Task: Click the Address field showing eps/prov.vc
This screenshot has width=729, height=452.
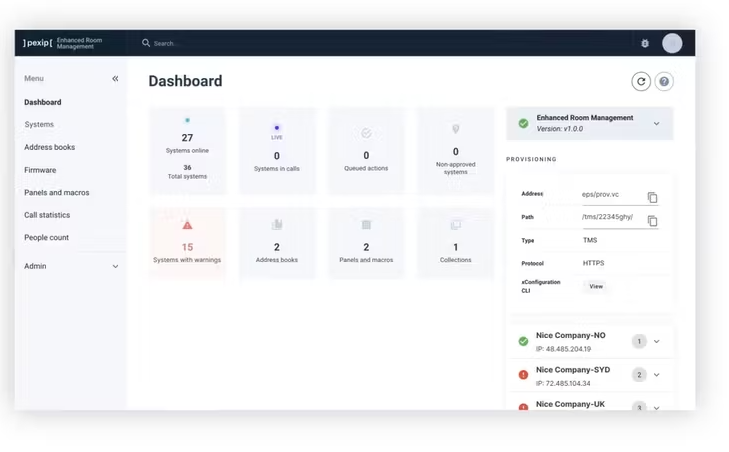Action: (613, 196)
